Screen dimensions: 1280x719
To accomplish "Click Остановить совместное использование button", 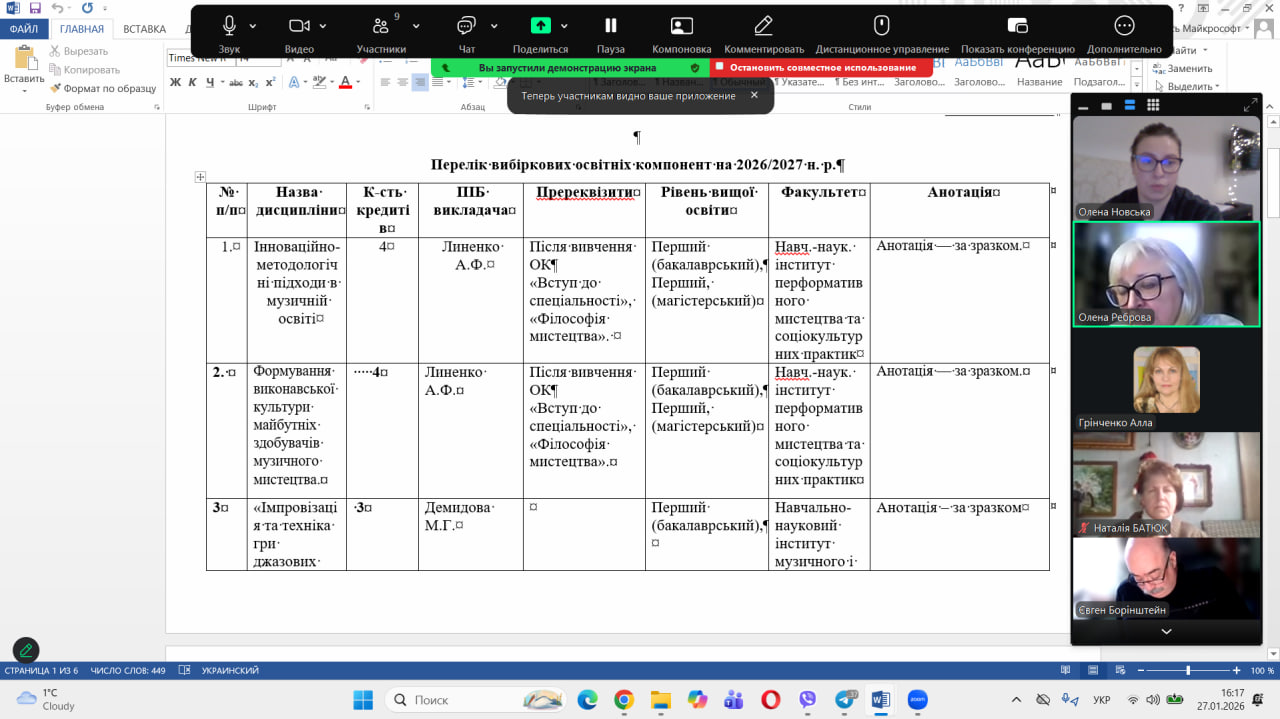I will tap(821, 67).
